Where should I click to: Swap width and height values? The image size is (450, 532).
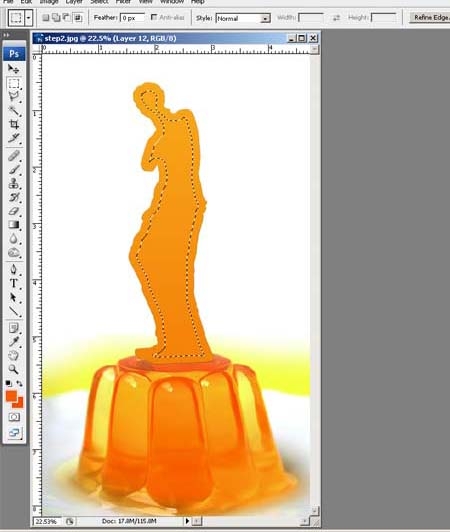coord(336,18)
